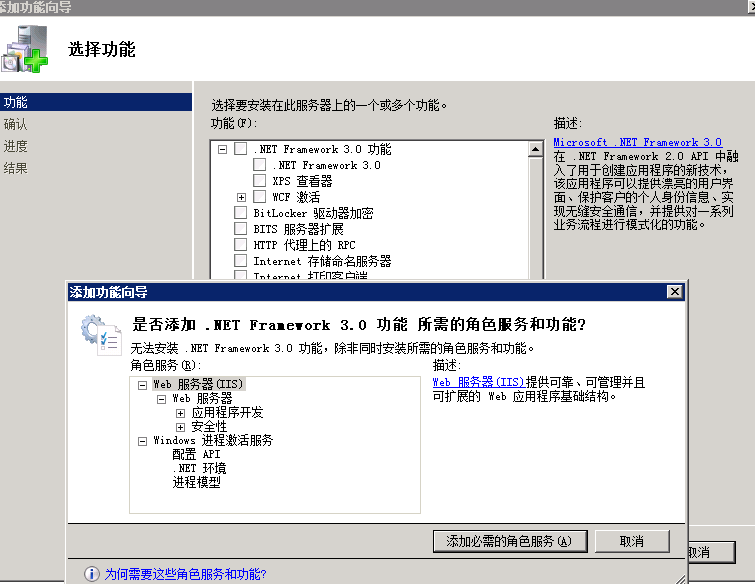Click the BitLocker 驱动器加密 feature label
This screenshot has width=755, height=584.
313,213
